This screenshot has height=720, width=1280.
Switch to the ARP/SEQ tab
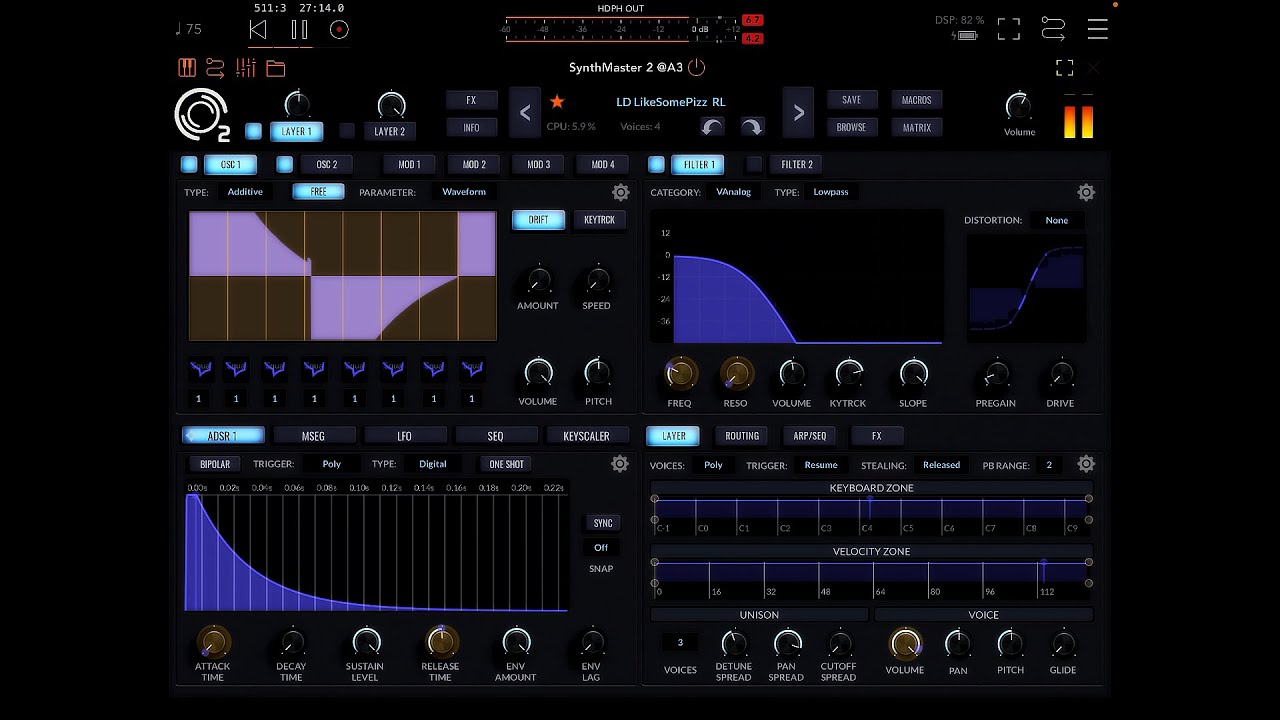pyautogui.click(x=810, y=436)
